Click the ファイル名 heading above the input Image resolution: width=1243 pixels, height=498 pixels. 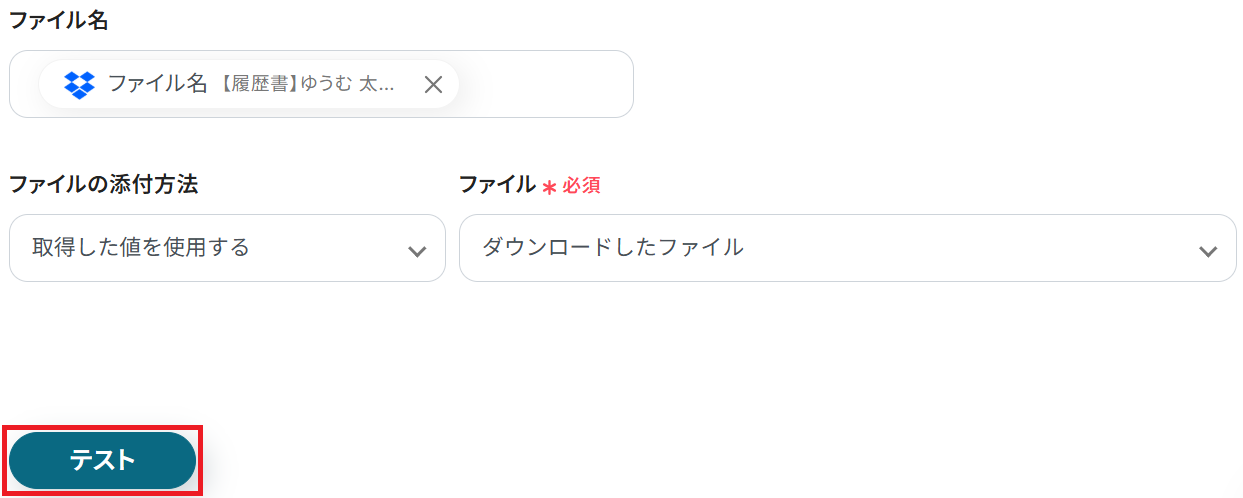58,21
